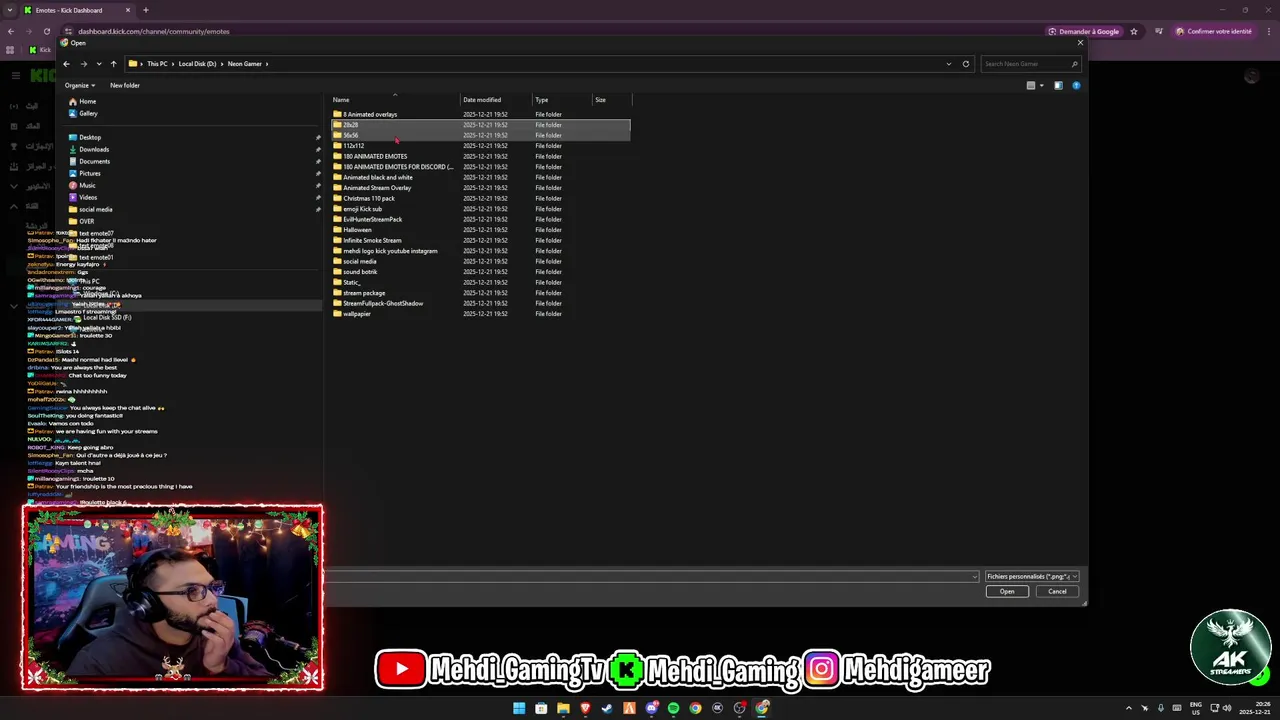Show the preview pane icon

tap(1058, 86)
